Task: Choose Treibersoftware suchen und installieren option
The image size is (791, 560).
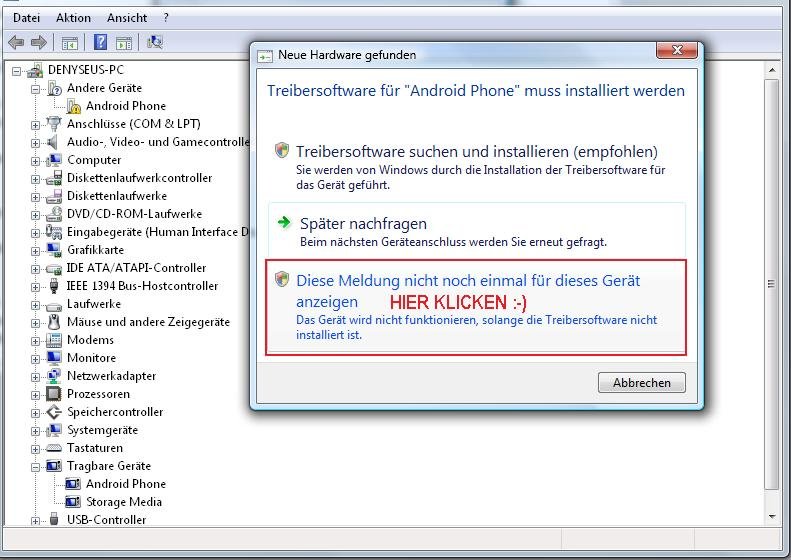Action: click(476, 166)
